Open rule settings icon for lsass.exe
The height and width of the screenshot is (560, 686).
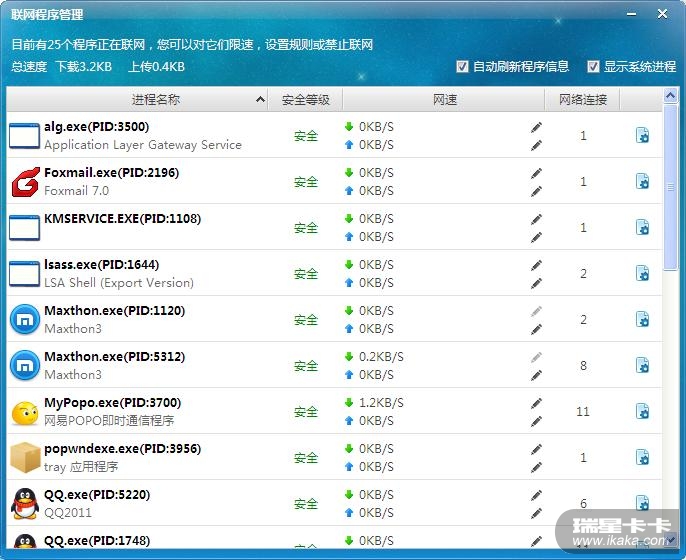pos(642,273)
